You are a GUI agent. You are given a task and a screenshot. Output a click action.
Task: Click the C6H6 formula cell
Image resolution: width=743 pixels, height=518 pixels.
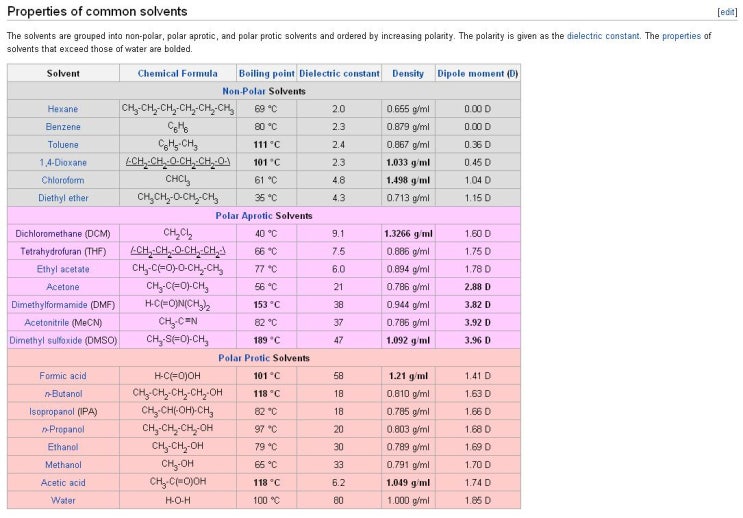(x=178, y=127)
